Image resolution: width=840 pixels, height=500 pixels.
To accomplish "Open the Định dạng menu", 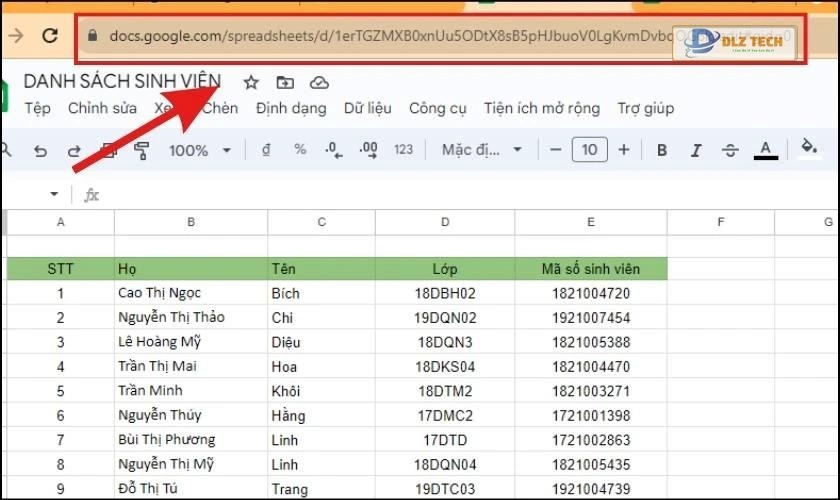I will click(291, 108).
